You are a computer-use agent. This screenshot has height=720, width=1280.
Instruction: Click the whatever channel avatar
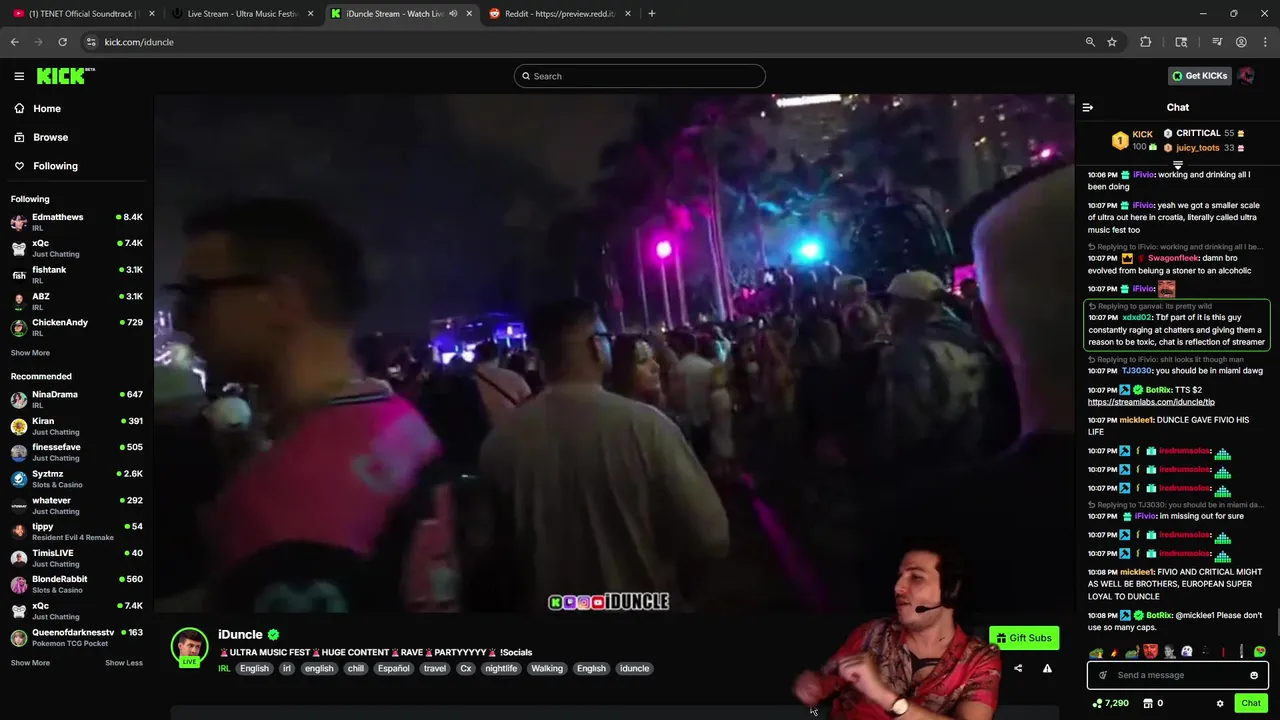click(x=19, y=505)
